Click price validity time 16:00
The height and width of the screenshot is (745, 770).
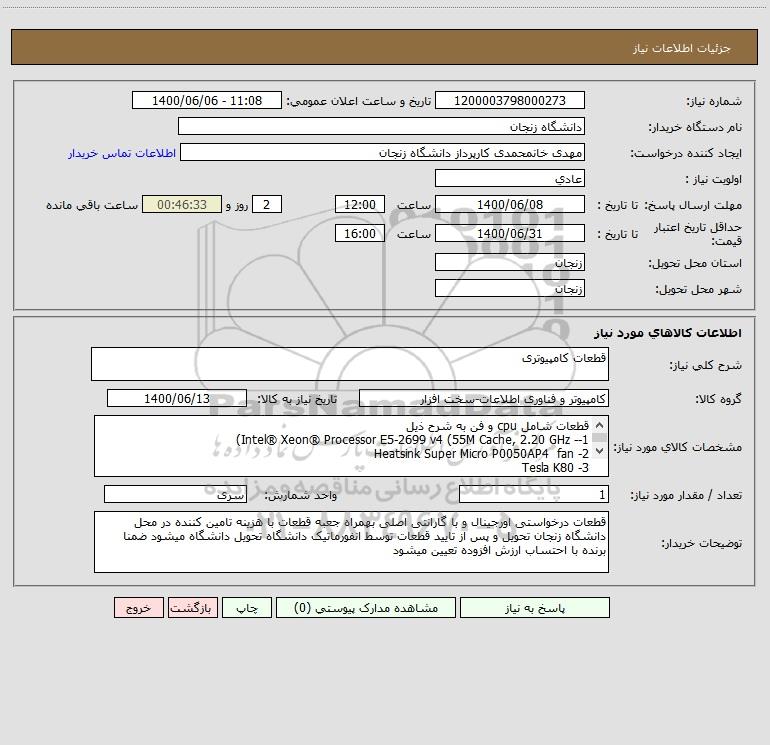point(359,233)
